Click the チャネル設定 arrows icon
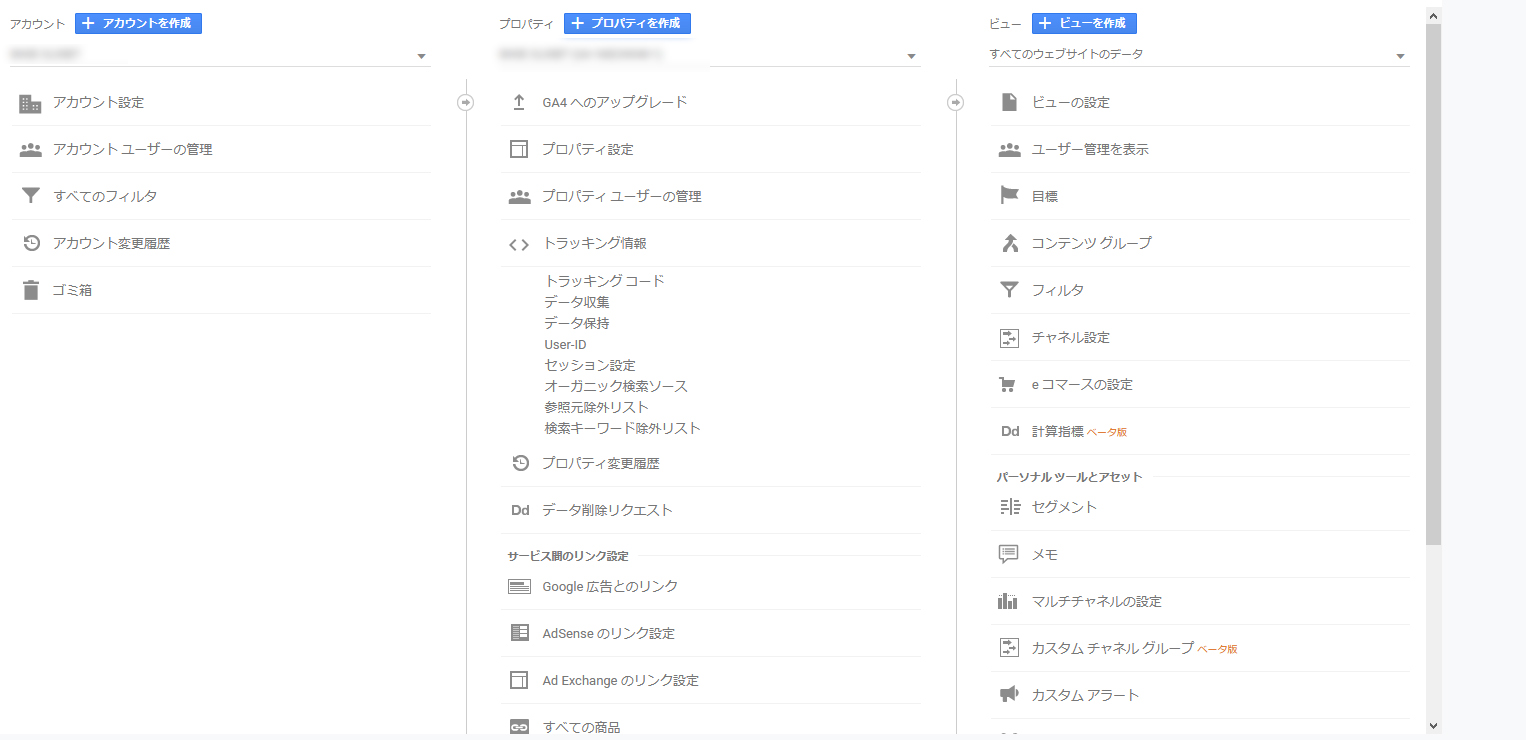The height and width of the screenshot is (740, 1526). click(1009, 338)
